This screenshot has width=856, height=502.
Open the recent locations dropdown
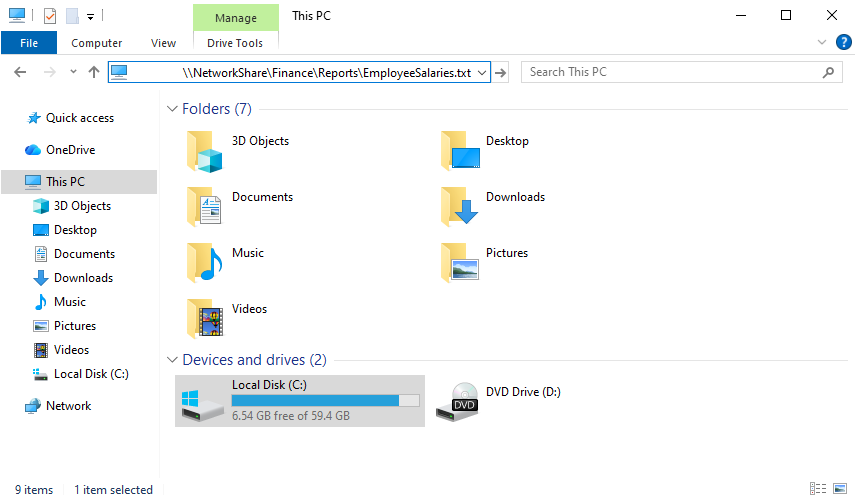click(x=73, y=72)
